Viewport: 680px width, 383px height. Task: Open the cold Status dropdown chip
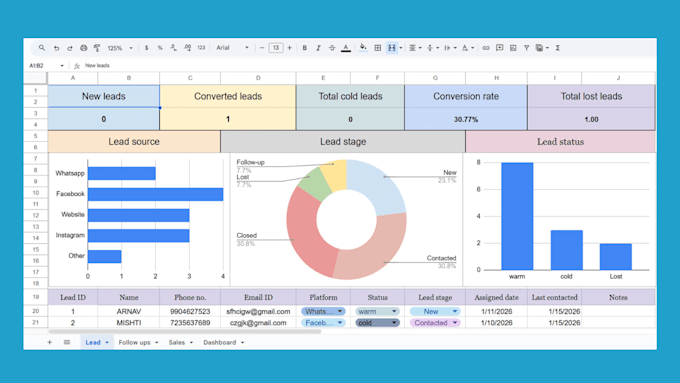[x=377, y=323]
